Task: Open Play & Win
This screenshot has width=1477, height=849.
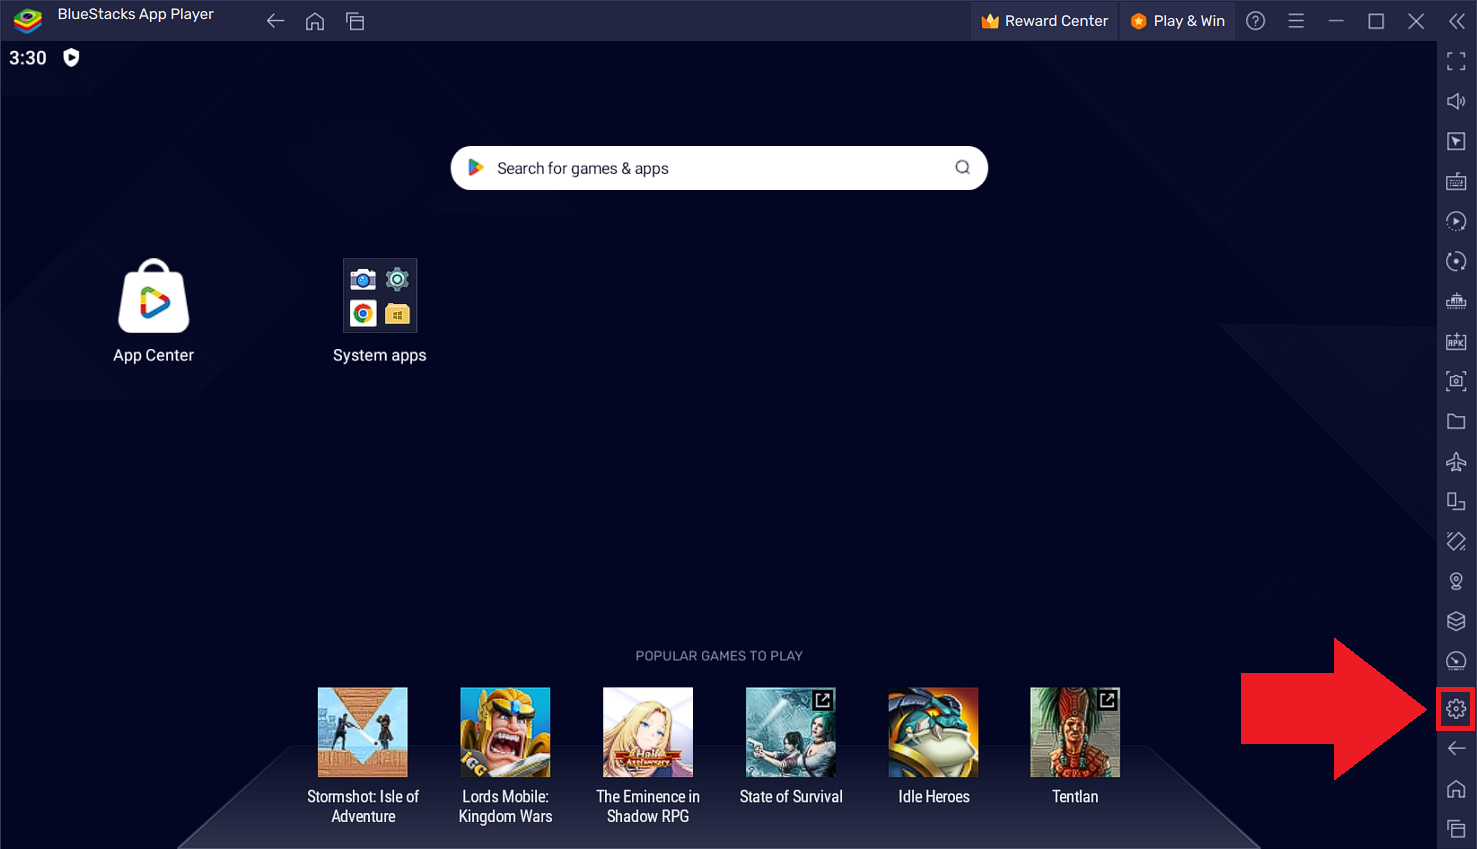Action: point(1178,21)
